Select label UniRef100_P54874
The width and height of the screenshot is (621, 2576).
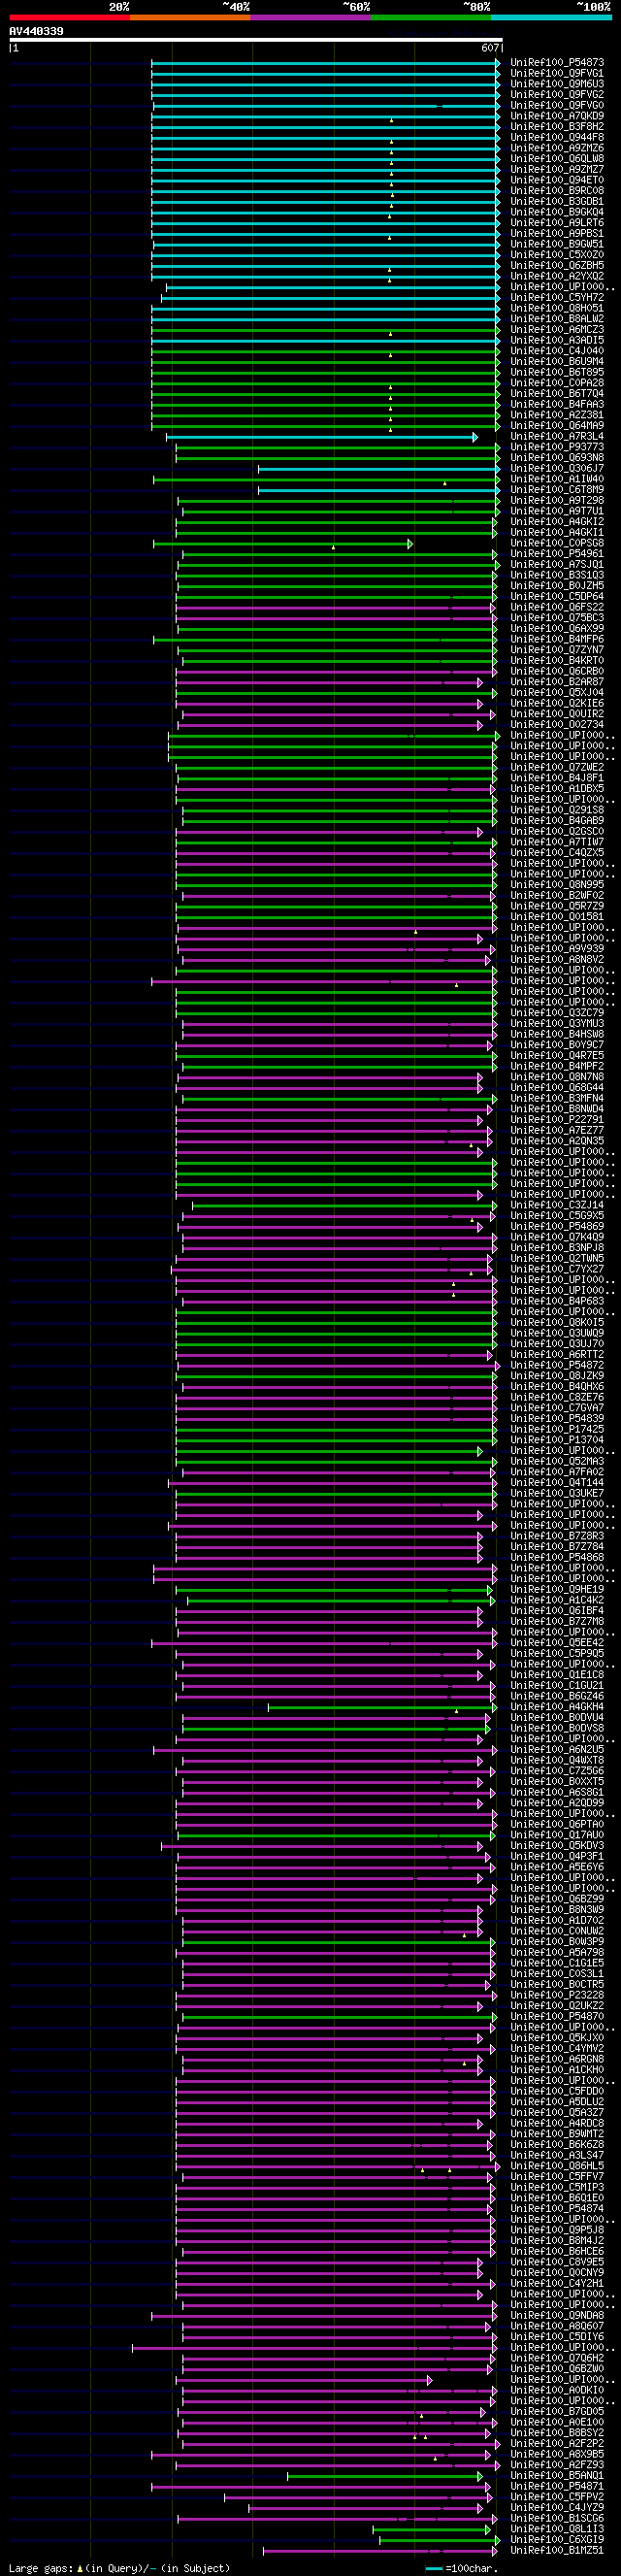[557, 2208]
